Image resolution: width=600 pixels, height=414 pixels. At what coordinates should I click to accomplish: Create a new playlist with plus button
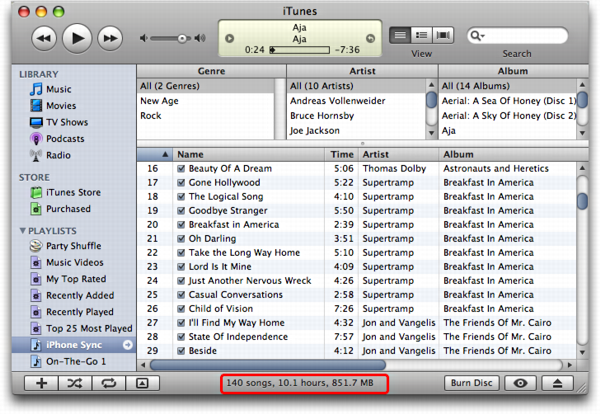41,383
